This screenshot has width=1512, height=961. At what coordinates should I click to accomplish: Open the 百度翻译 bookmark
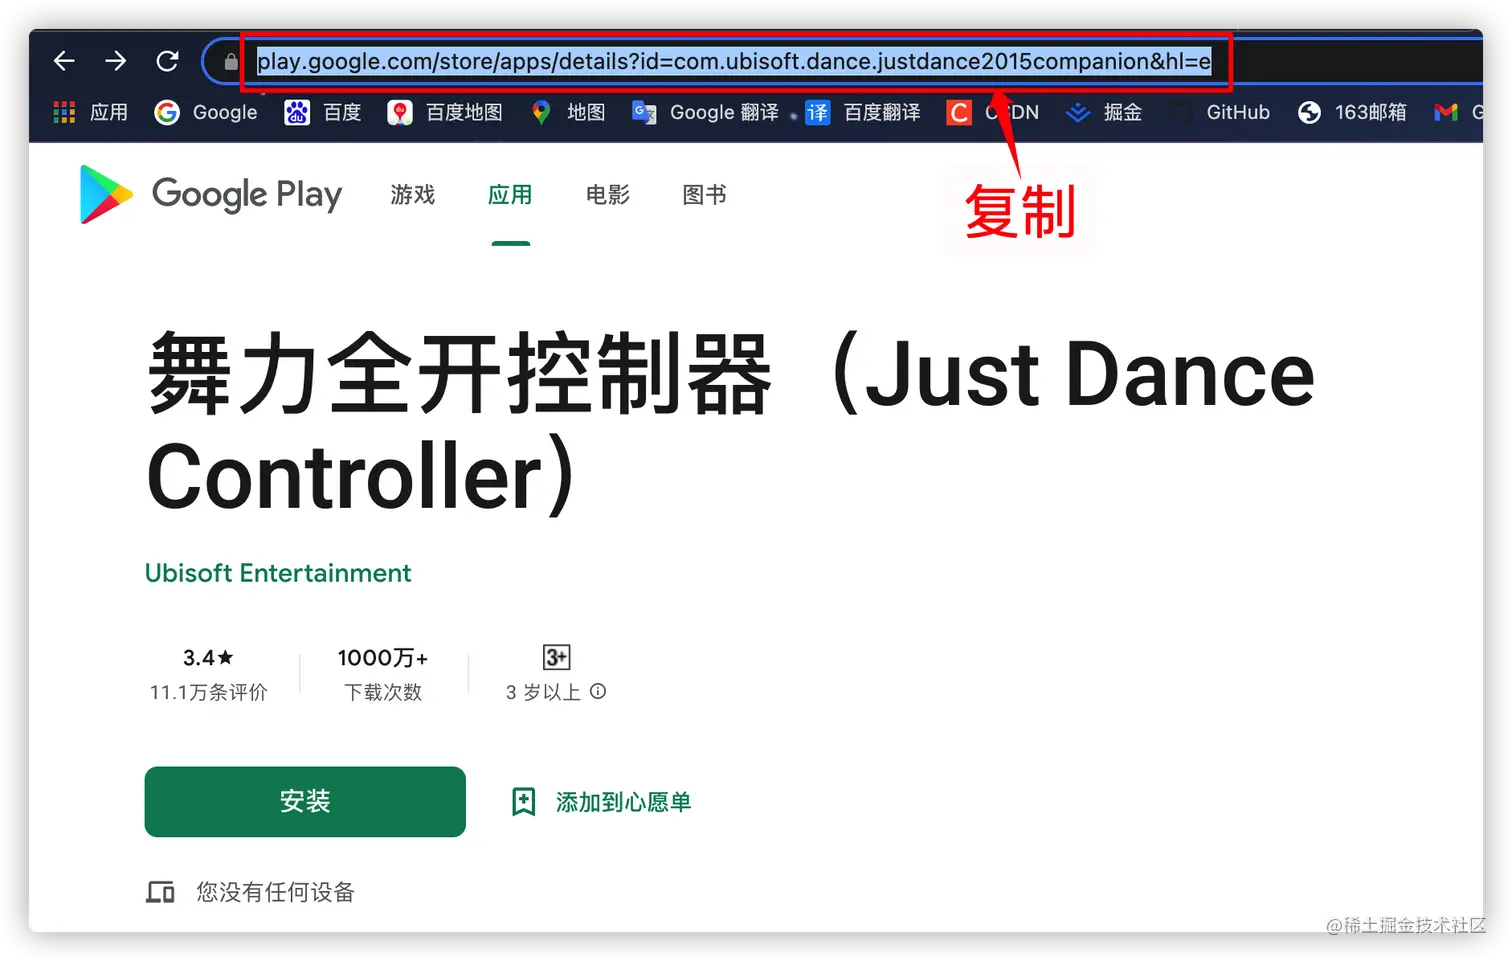click(863, 112)
